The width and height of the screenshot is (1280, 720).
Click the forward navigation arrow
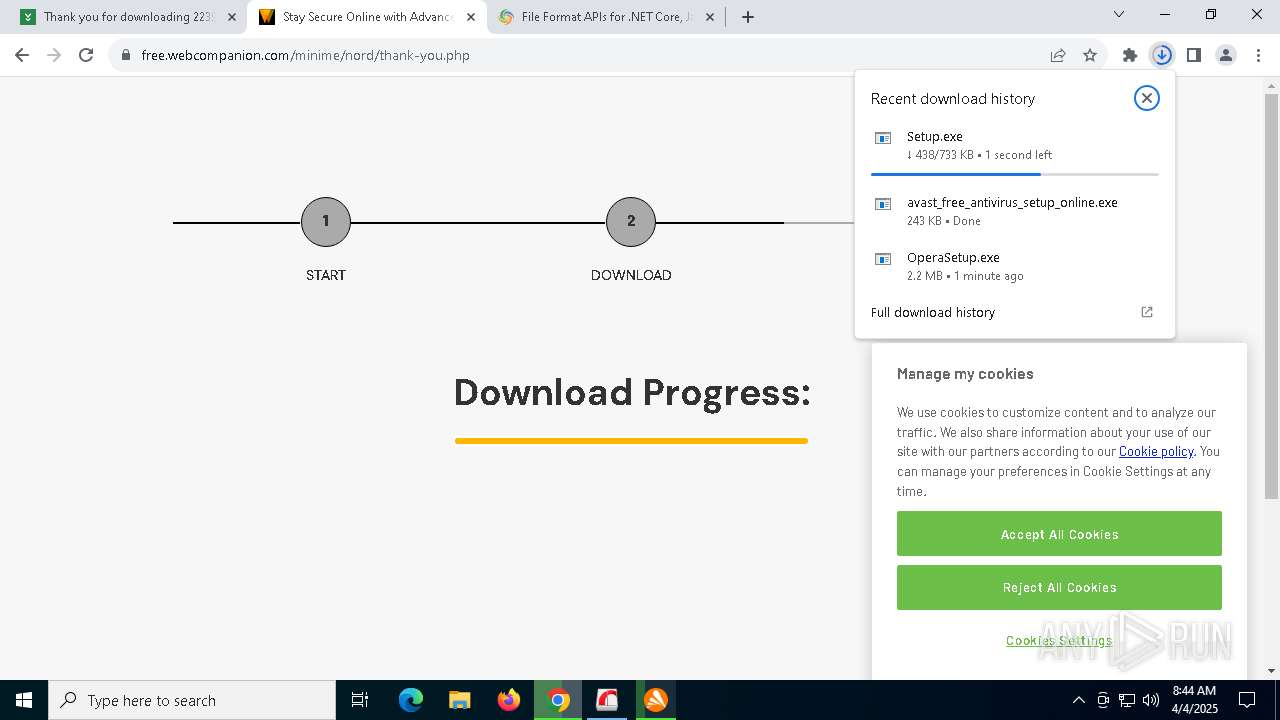point(54,55)
